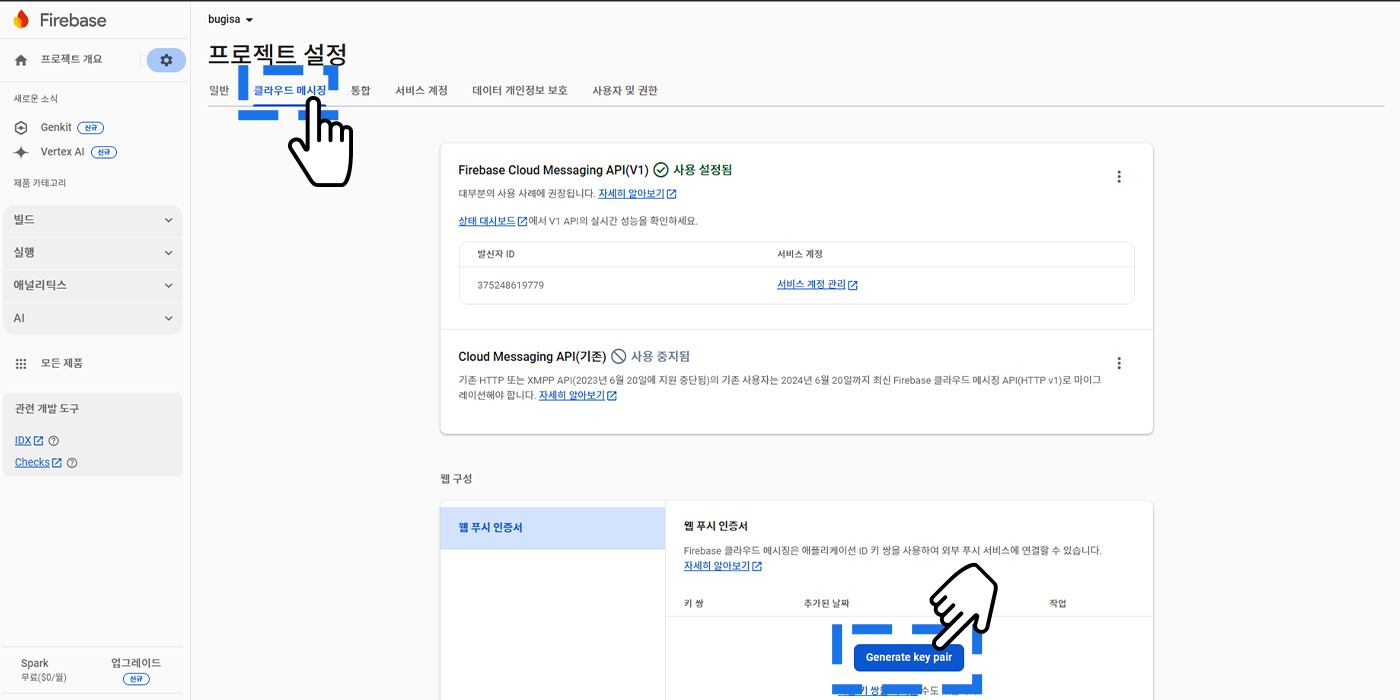Click the Genkit hexagon icon
This screenshot has height=700, width=1400.
coord(21,128)
